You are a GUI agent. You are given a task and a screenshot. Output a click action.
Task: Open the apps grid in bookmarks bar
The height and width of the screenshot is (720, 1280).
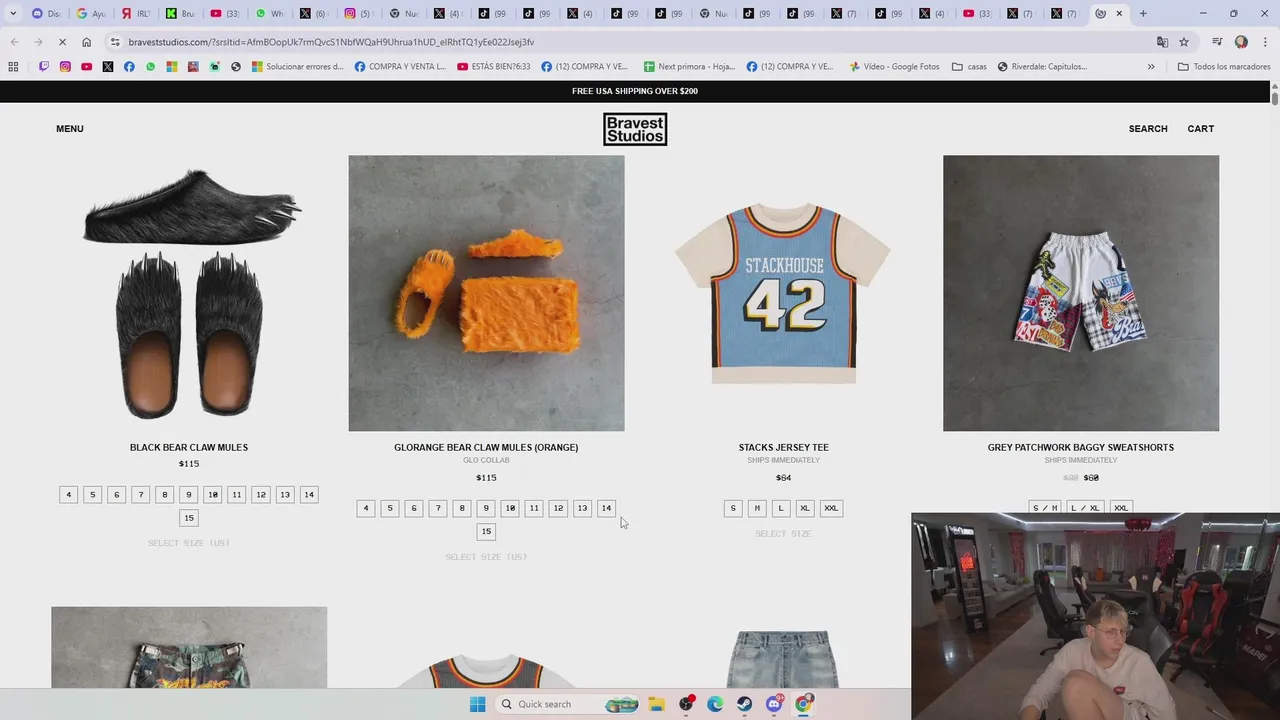pos(13,67)
